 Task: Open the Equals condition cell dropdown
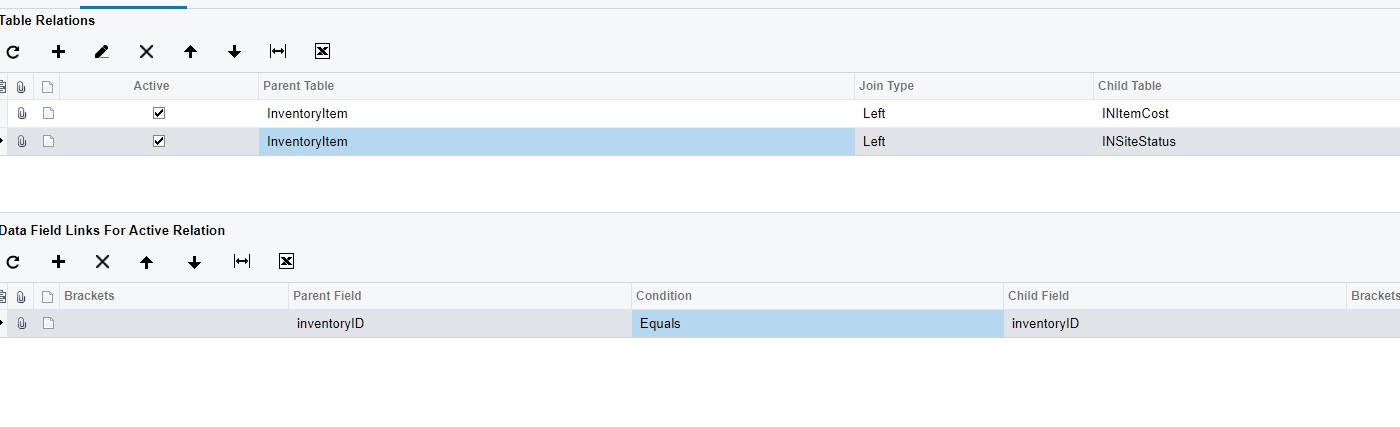(x=817, y=323)
